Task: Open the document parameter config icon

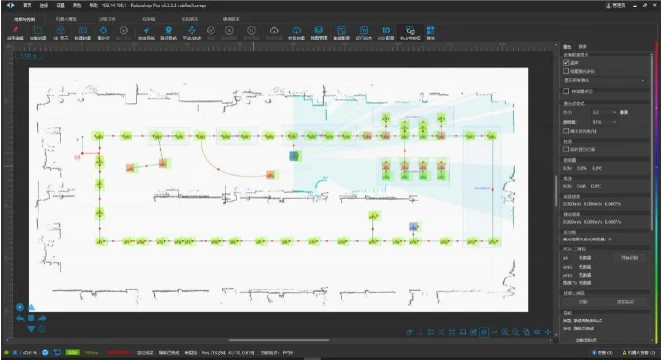Action: (341, 30)
